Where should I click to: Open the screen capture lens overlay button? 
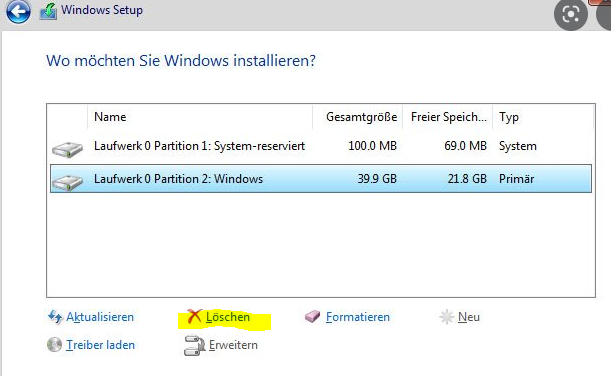point(570,14)
